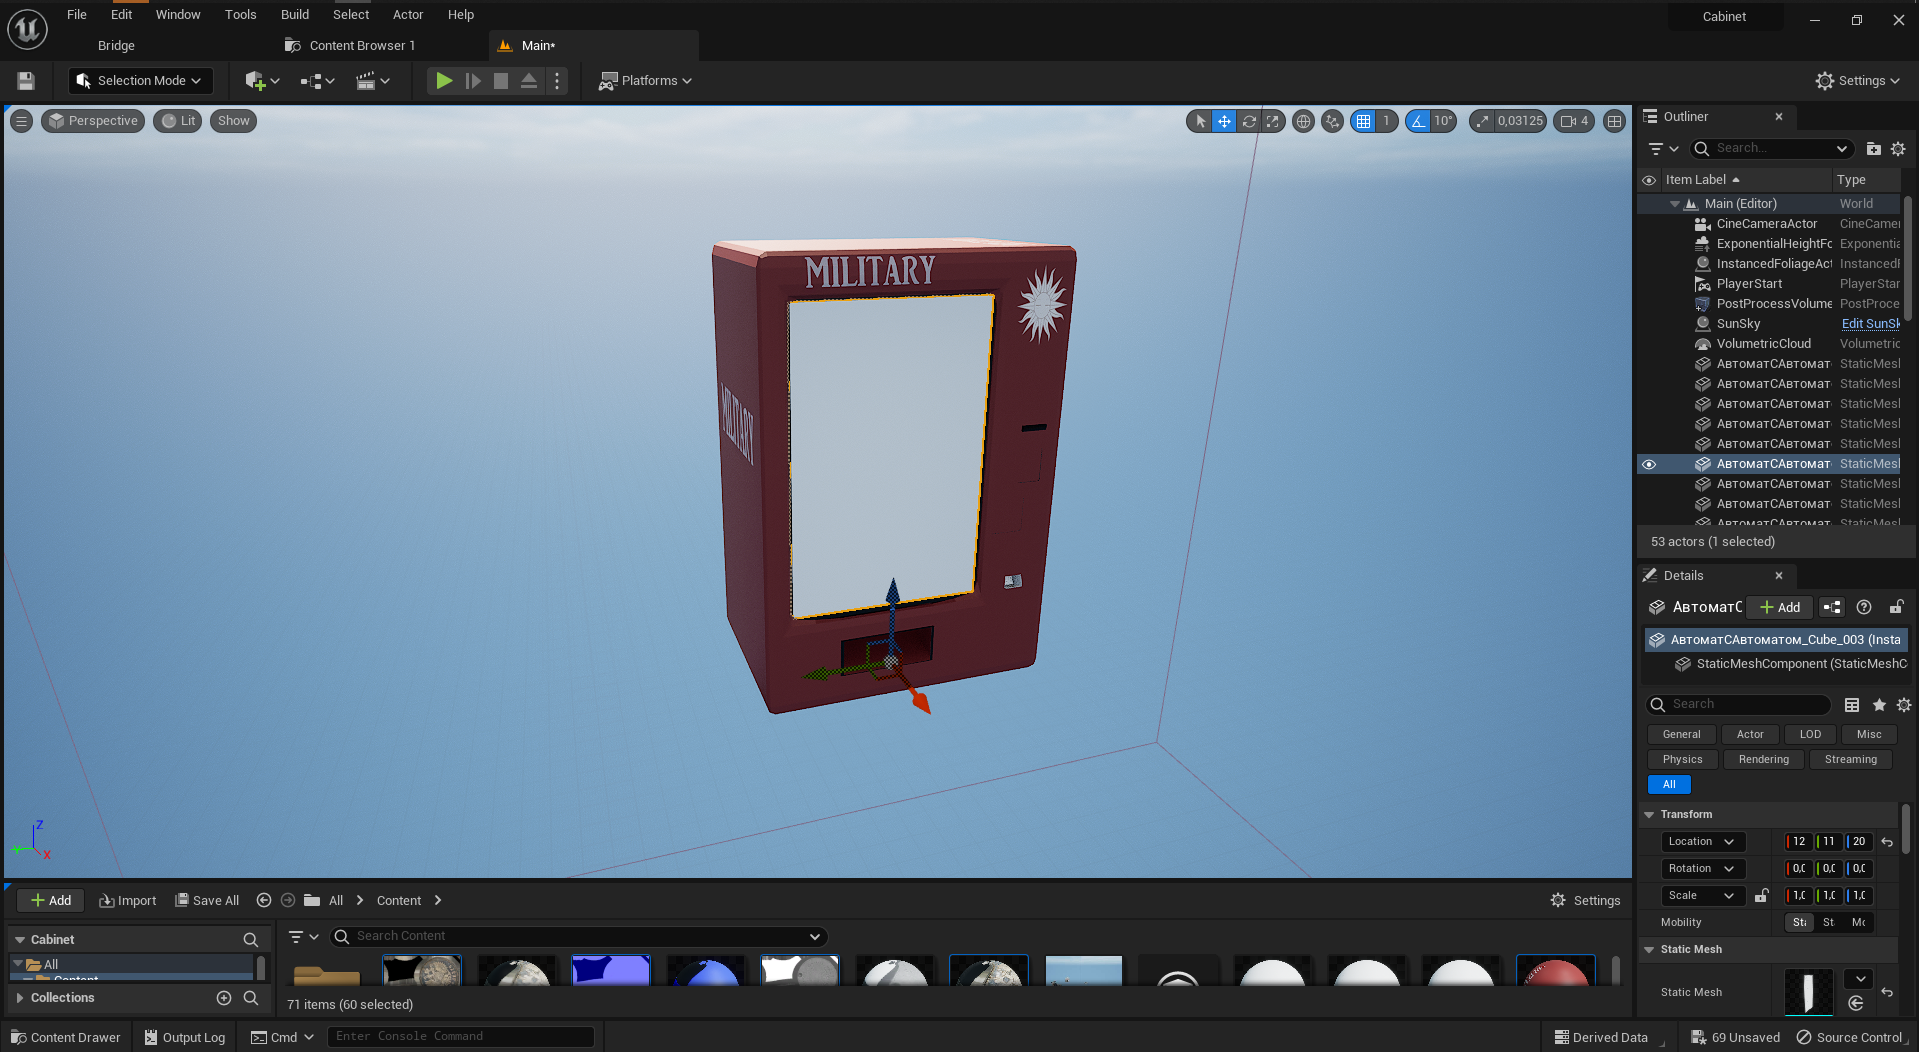Click the Enter Console Command field
Screen dimensions: 1919x1052
[461, 1037]
